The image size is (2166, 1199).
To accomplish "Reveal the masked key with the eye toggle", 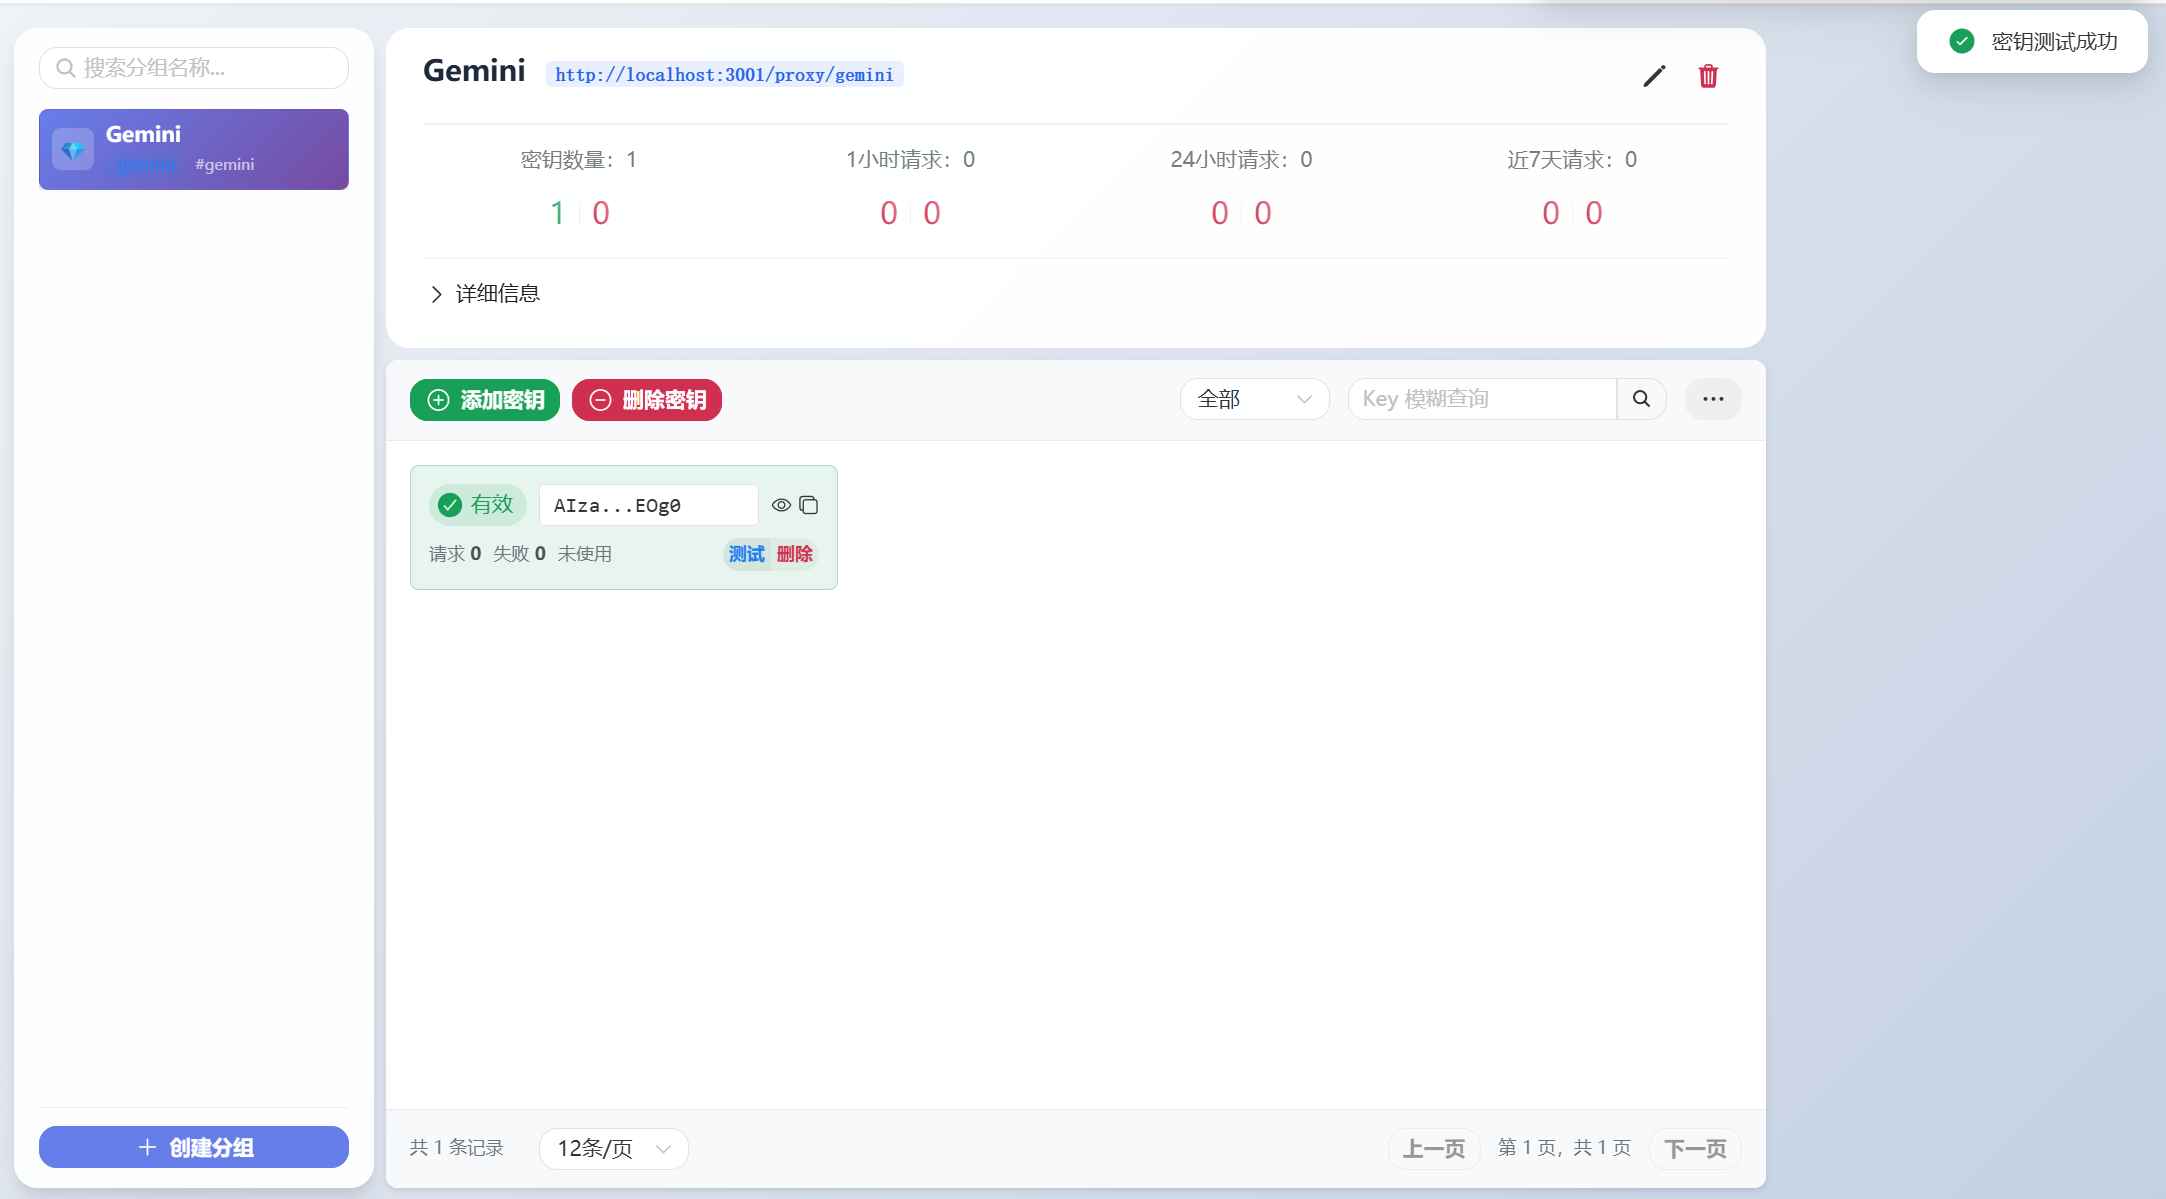I will [781, 505].
